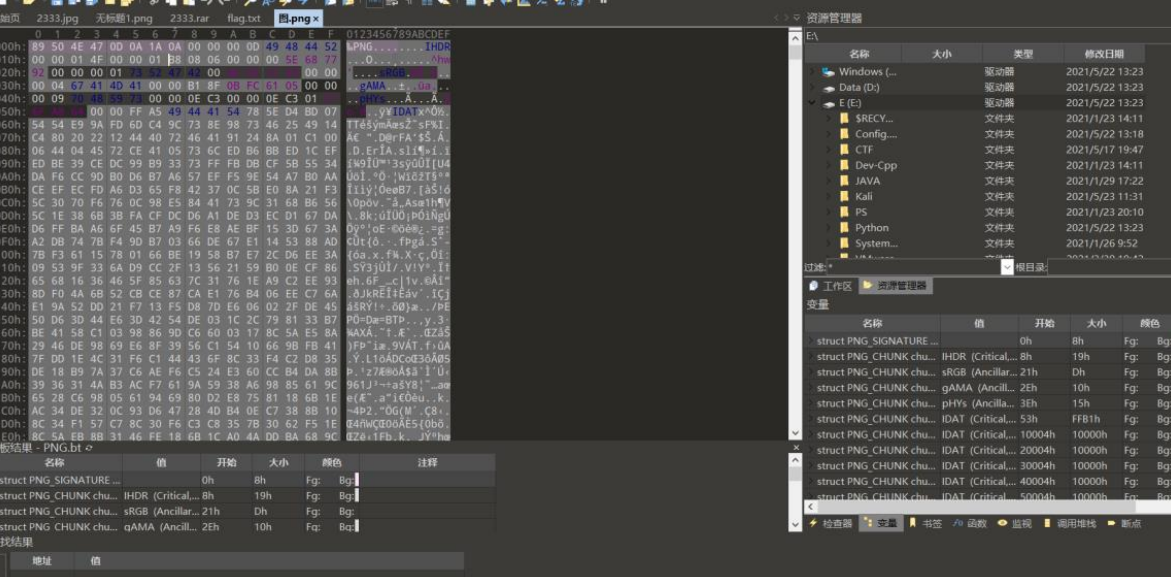This screenshot has height=577, width=1171.
Task: Click the 资源管理器 folder icon tab
Action: point(867,285)
